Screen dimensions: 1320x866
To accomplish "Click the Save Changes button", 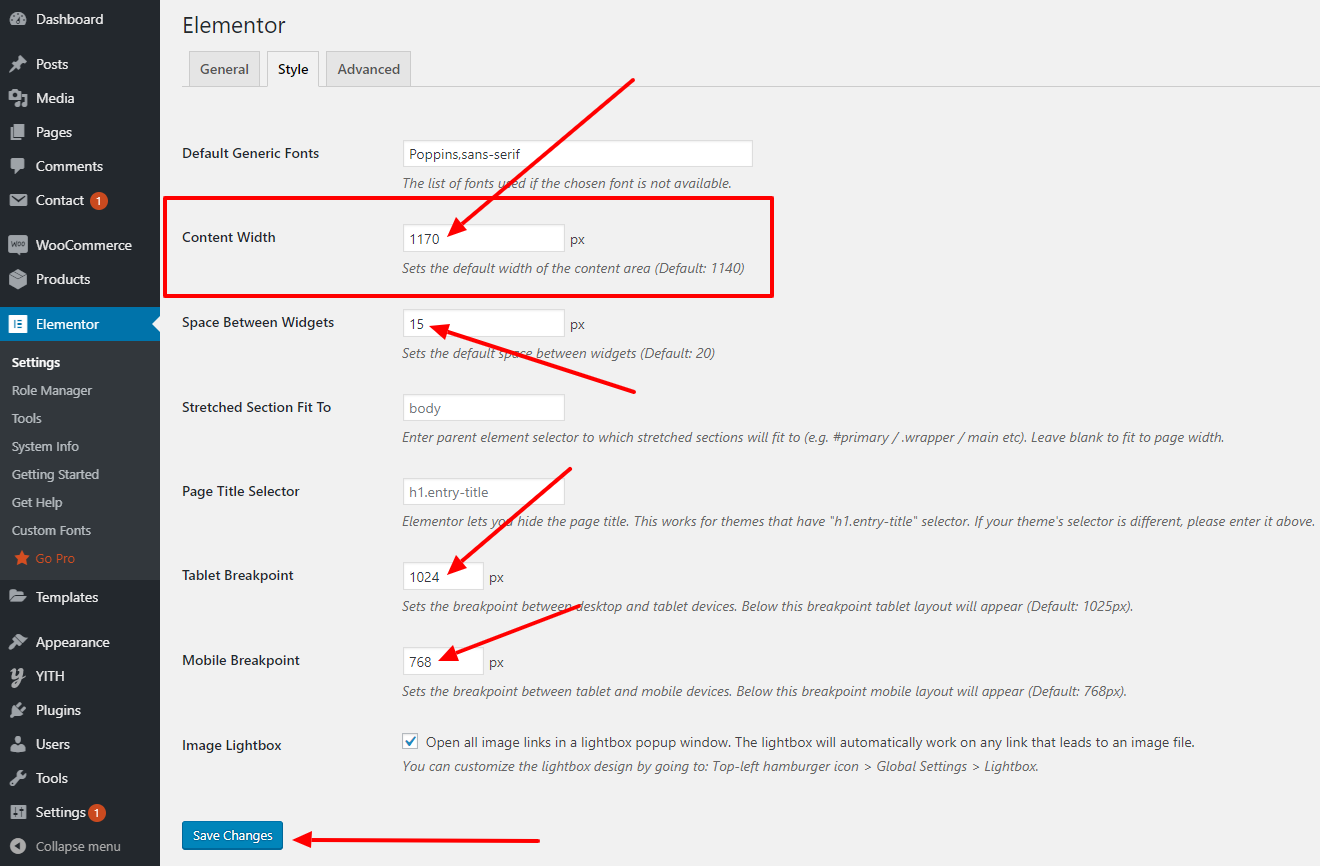I will click(x=233, y=836).
